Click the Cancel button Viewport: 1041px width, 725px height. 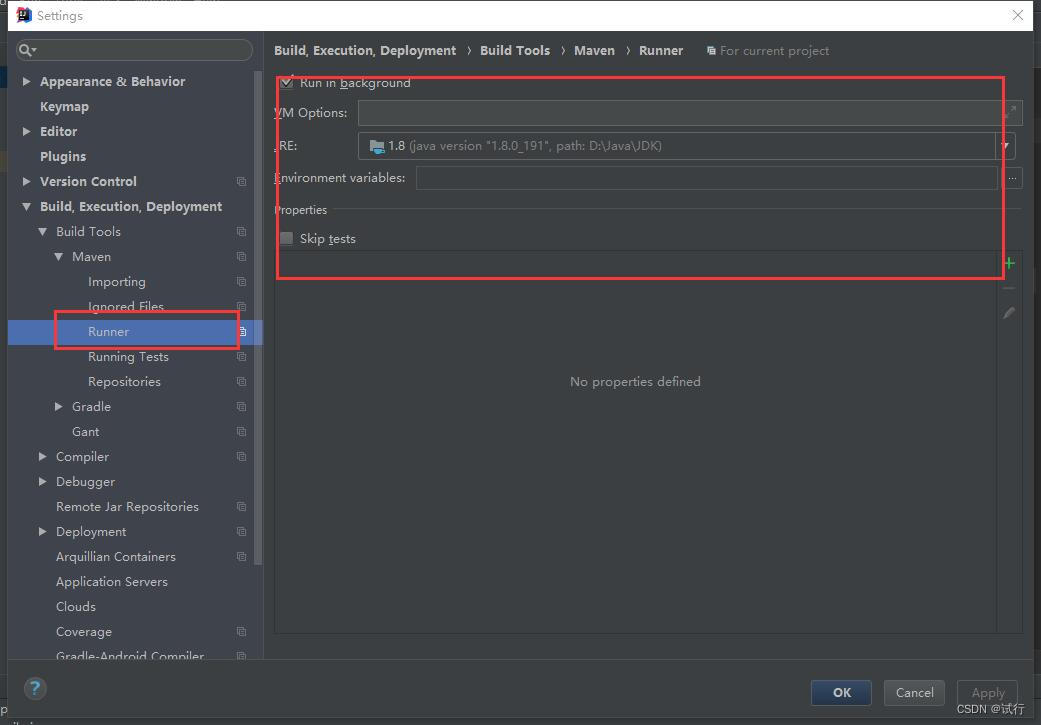click(914, 692)
